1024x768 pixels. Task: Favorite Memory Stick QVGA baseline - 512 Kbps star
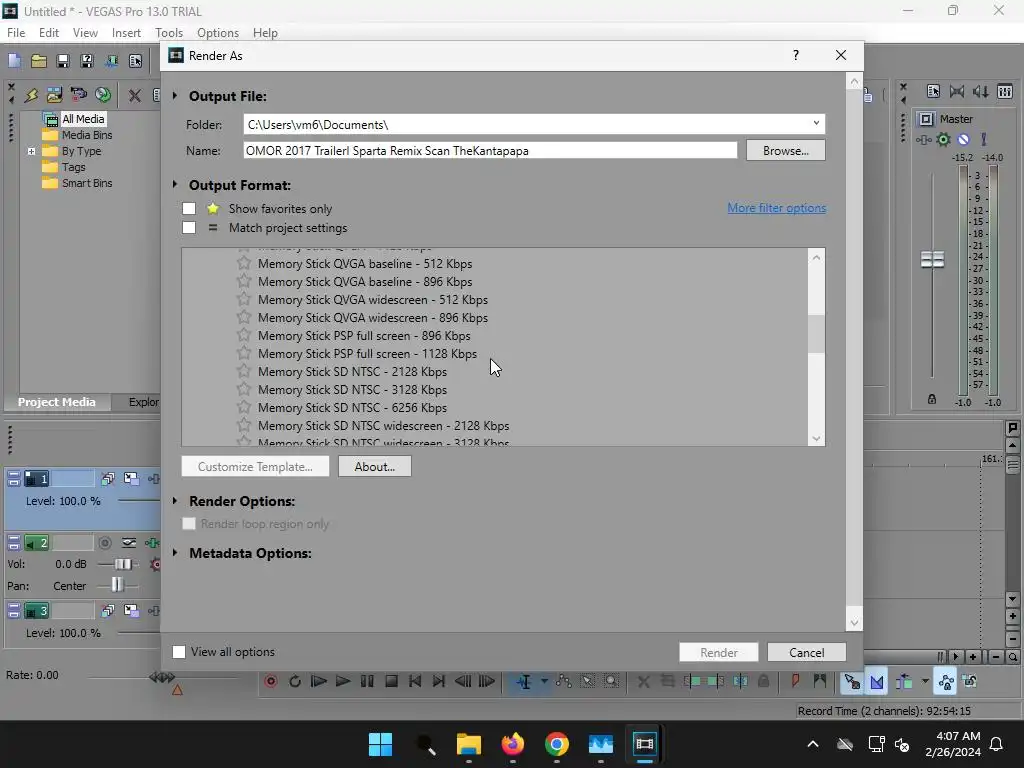(x=244, y=263)
